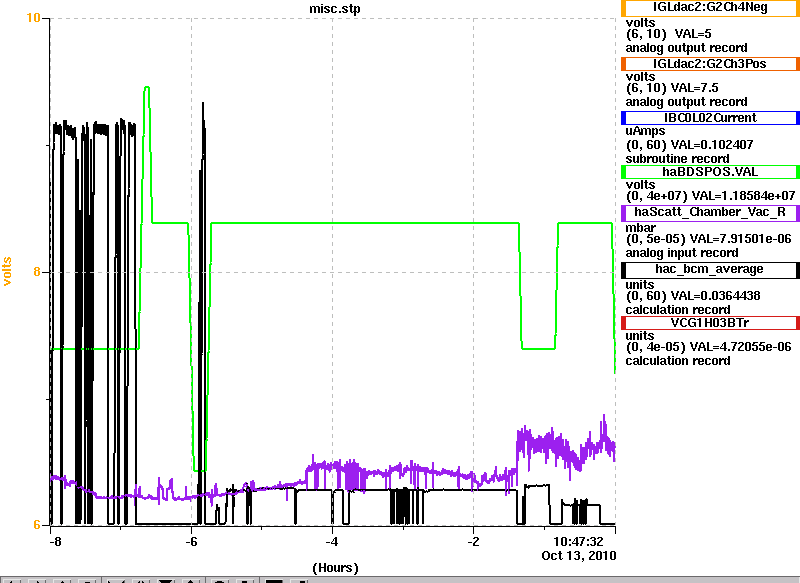Click the mbar units label
Screen dimensions: 800x583
641,227
